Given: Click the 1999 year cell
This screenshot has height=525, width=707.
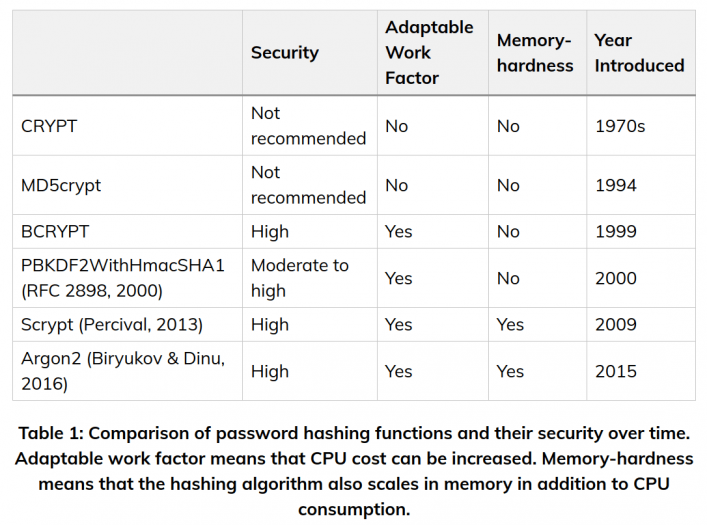Looking at the screenshot, I should tap(616, 231).
